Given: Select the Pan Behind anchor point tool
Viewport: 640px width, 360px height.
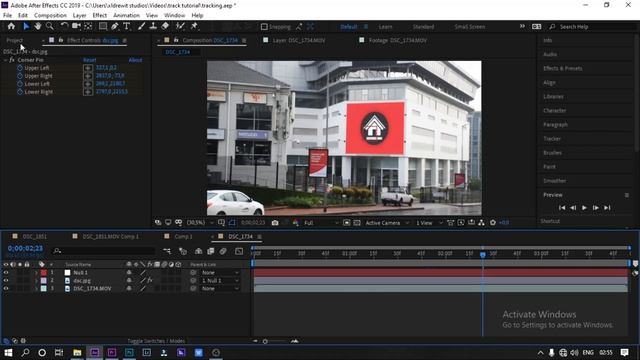Looking at the screenshot, I should [x=88, y=26].
